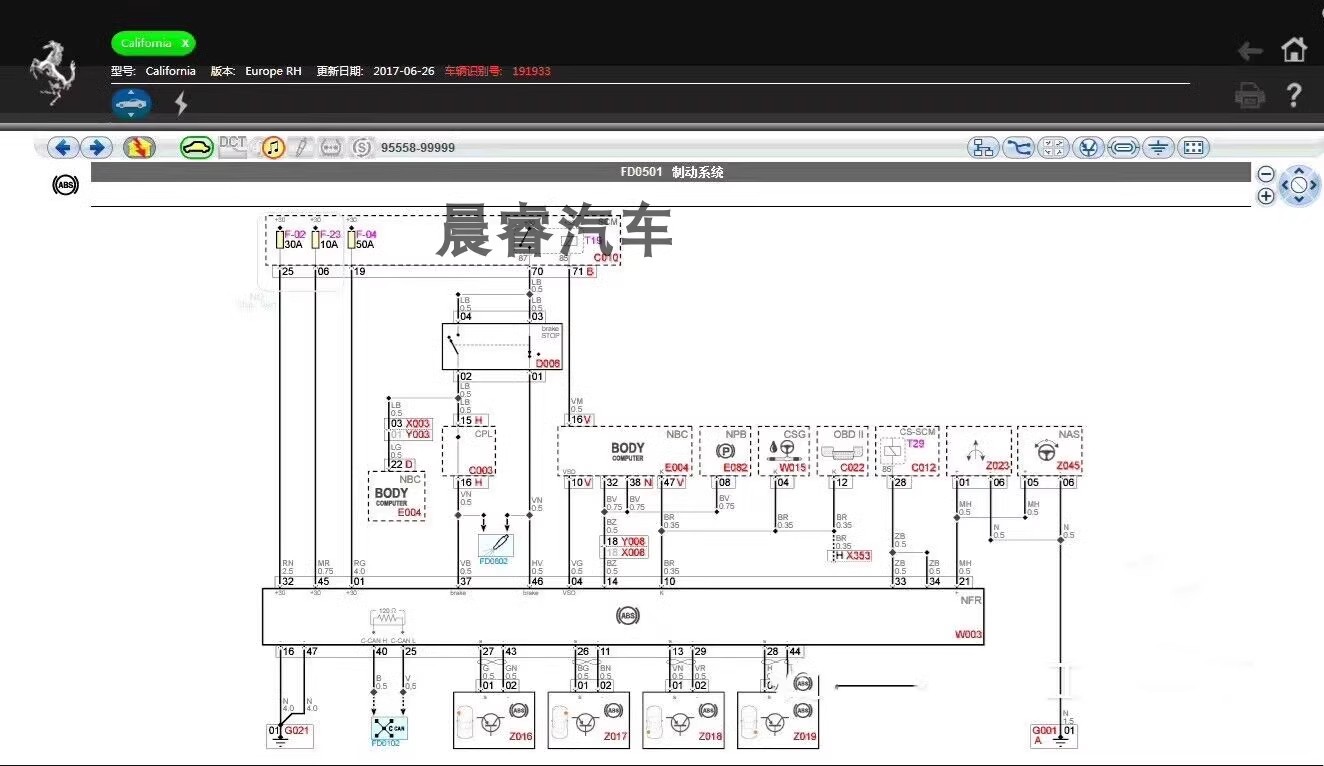This screenshot has width=1324, height=766.
Task: Click the Z017 wheel speed sensor
Action: (588, 720)
